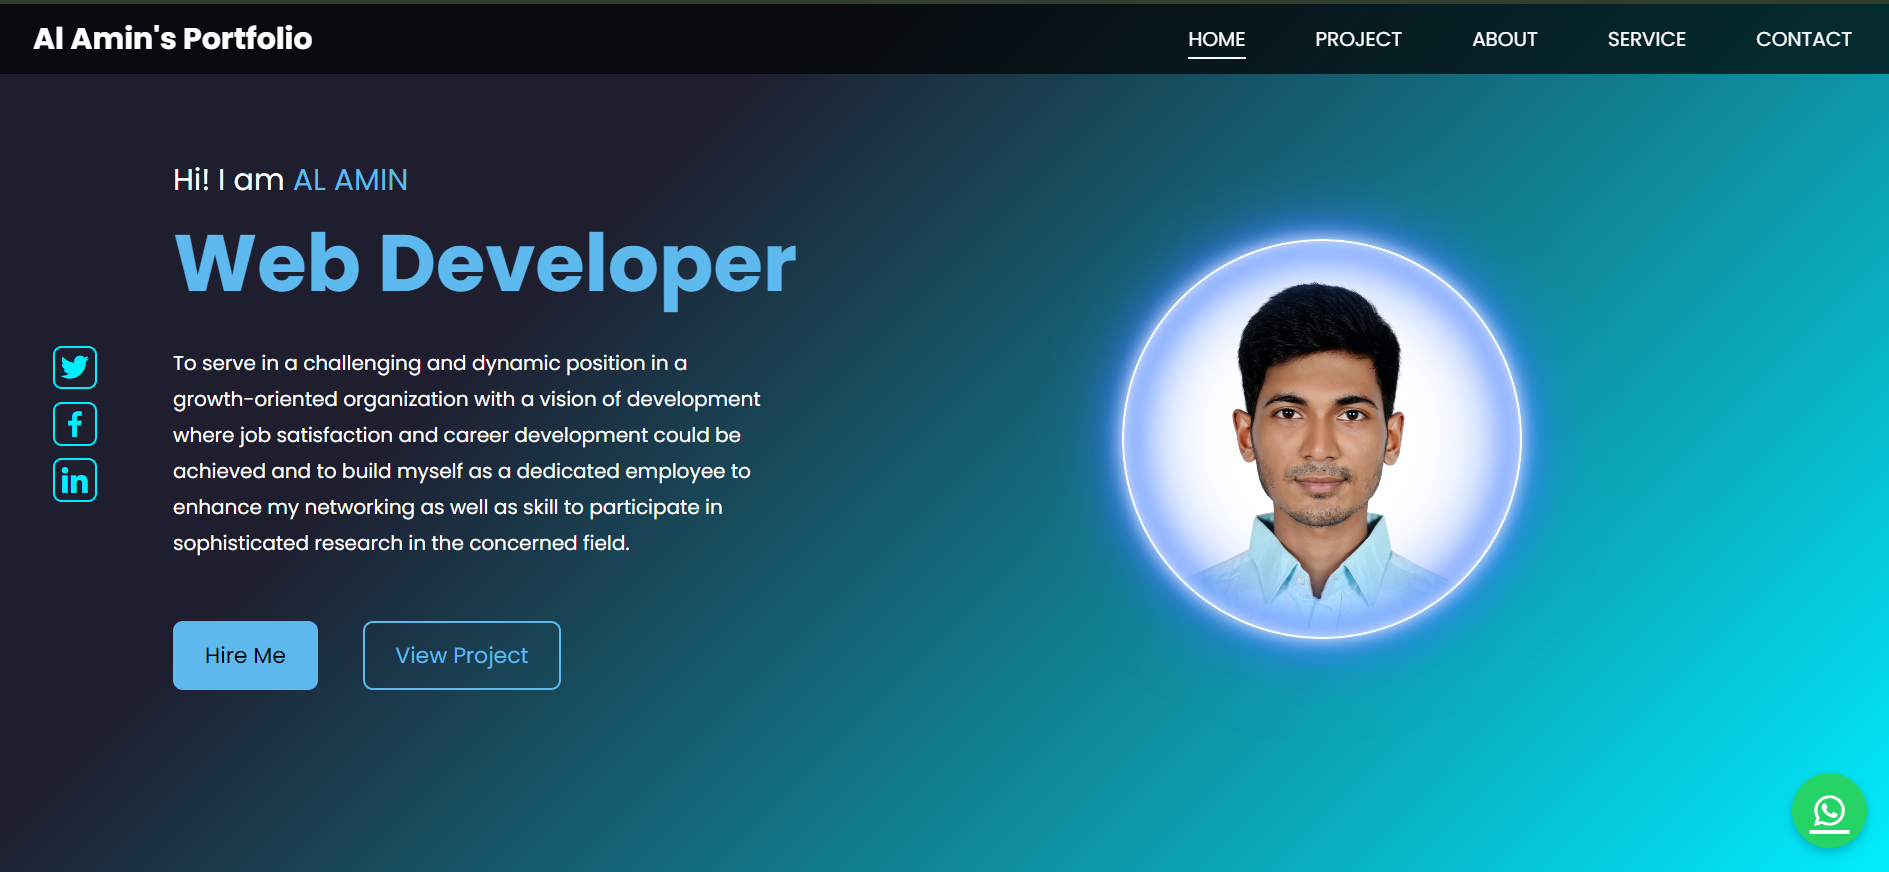This screenshot has height=872, width=1889.
Task: Open the PROJECT nav item
Action: [1358, 39]
